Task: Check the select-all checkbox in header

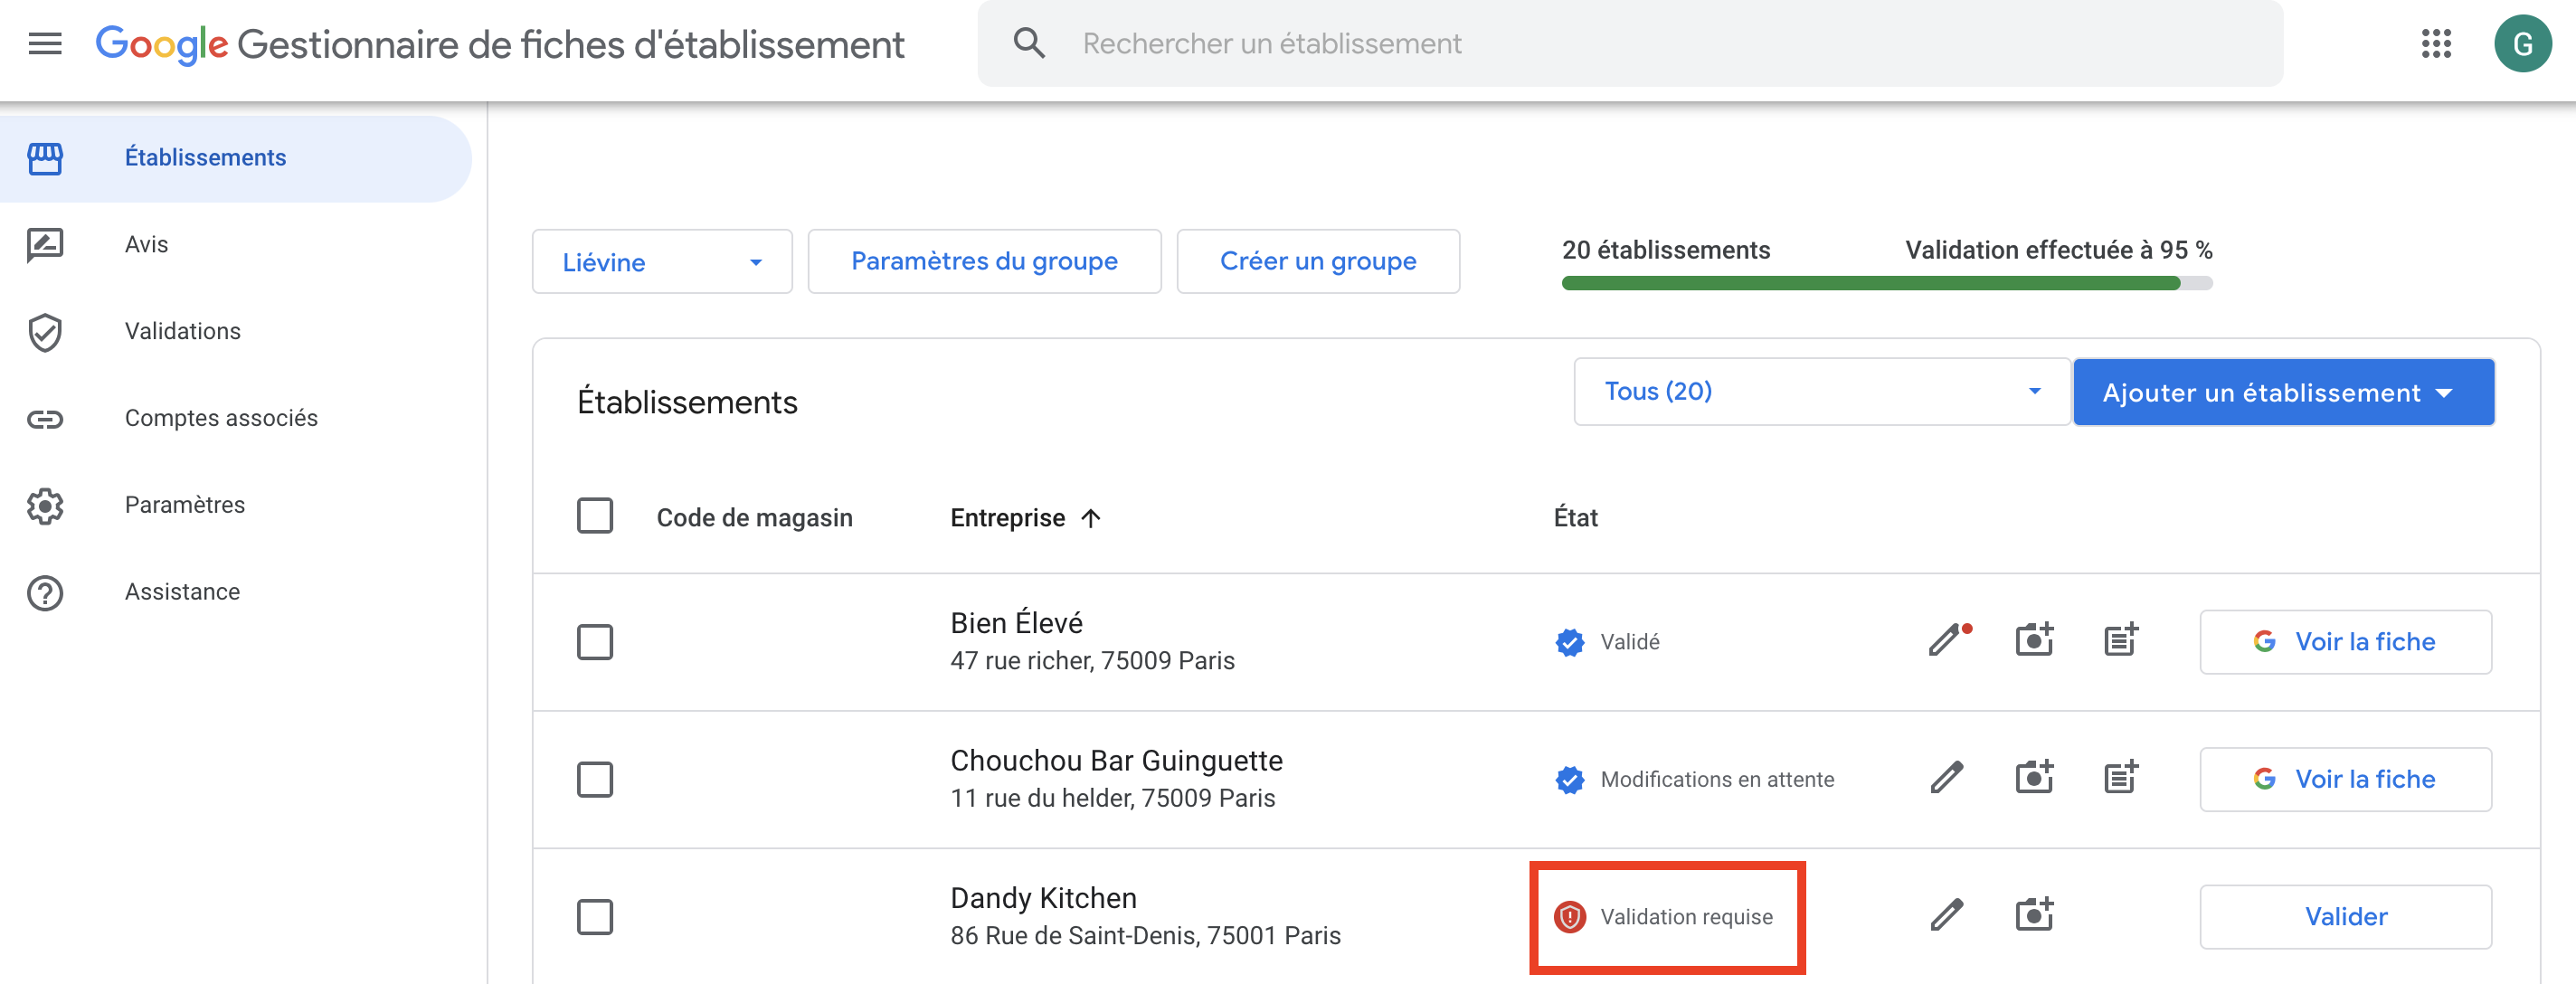Action: pos(595,516)
